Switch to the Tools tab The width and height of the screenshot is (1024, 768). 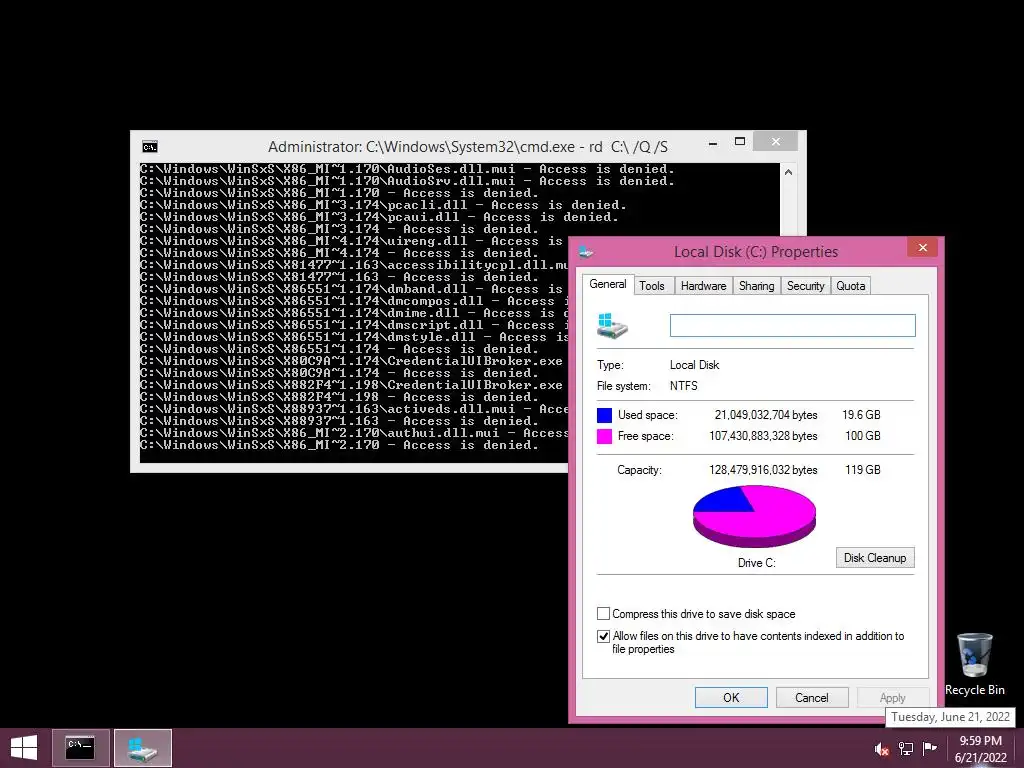[652, 286]
